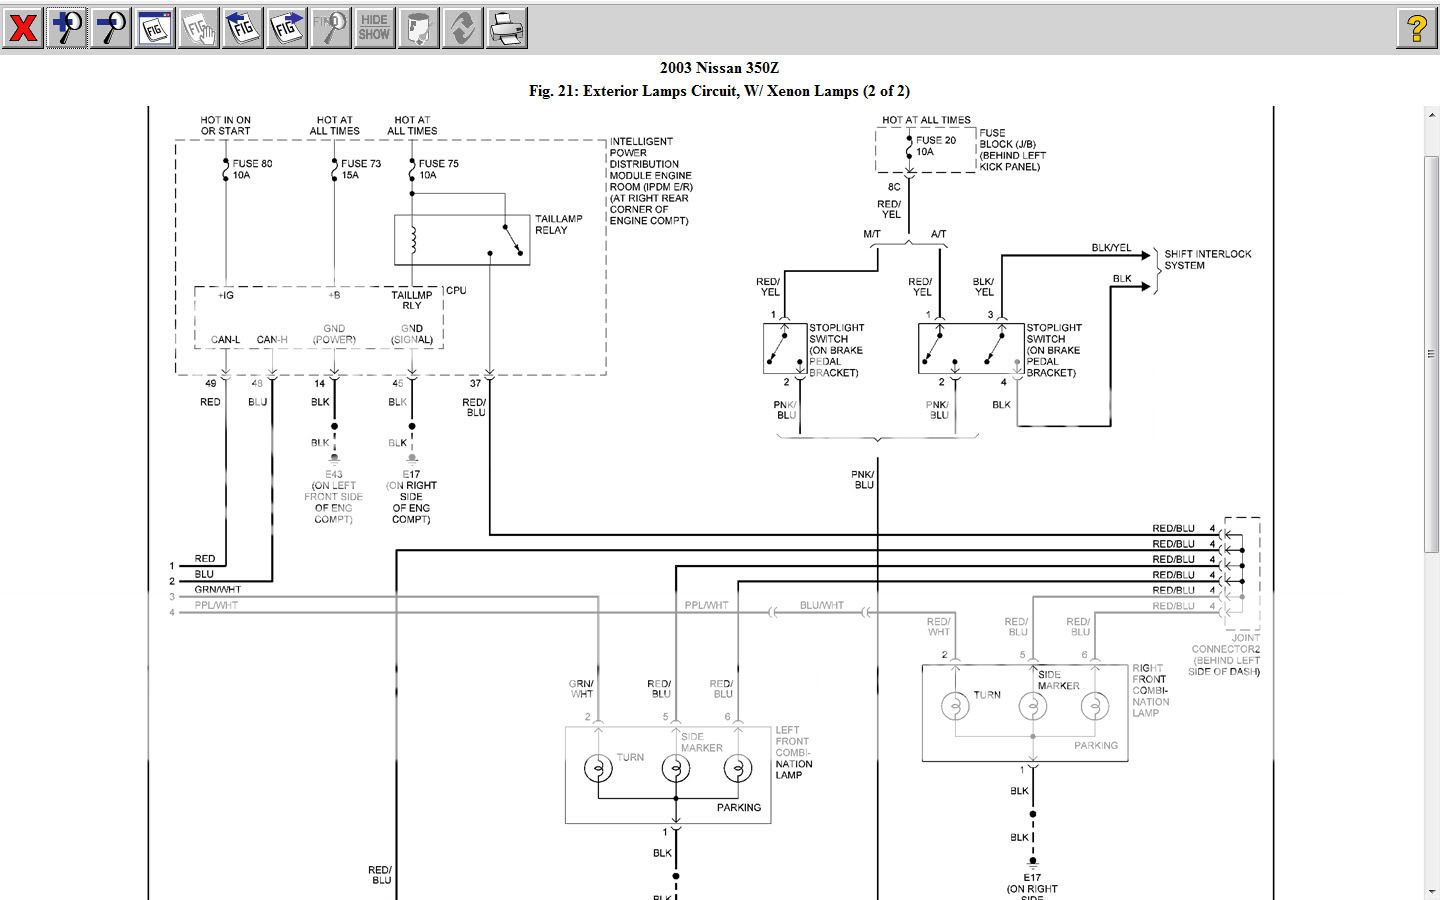Click the 'E17' ground label under the IPDM
Image resolution: width=1440 pixels, height=900 pixels.
pyautogui.click(x=412, y=475)
